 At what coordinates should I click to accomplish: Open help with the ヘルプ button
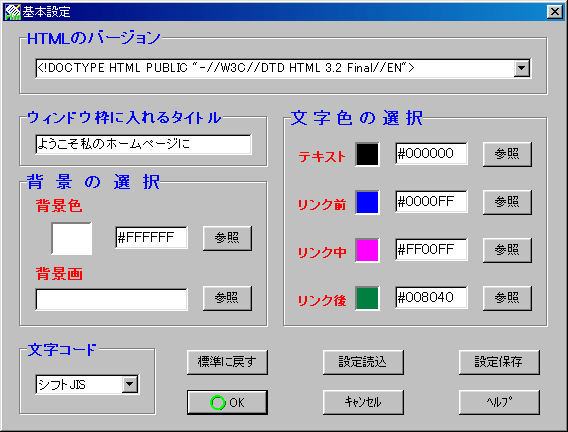point(499,402)
